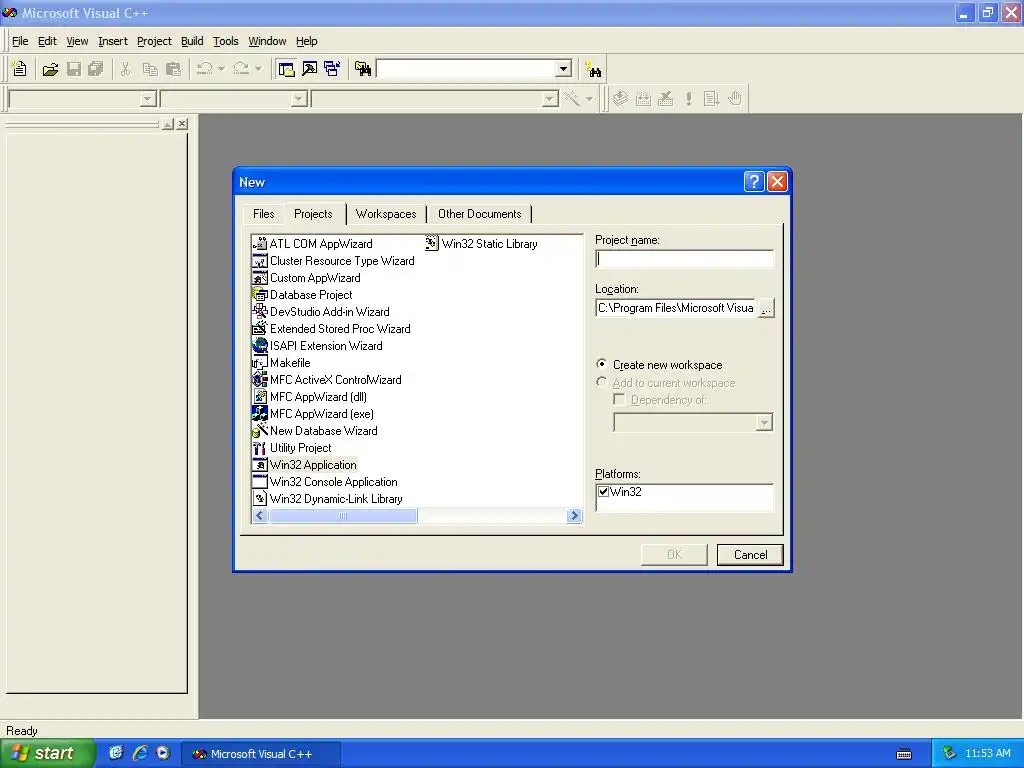Open the Window List toolbar icon
1024x768 pixels.
point(332,69)
